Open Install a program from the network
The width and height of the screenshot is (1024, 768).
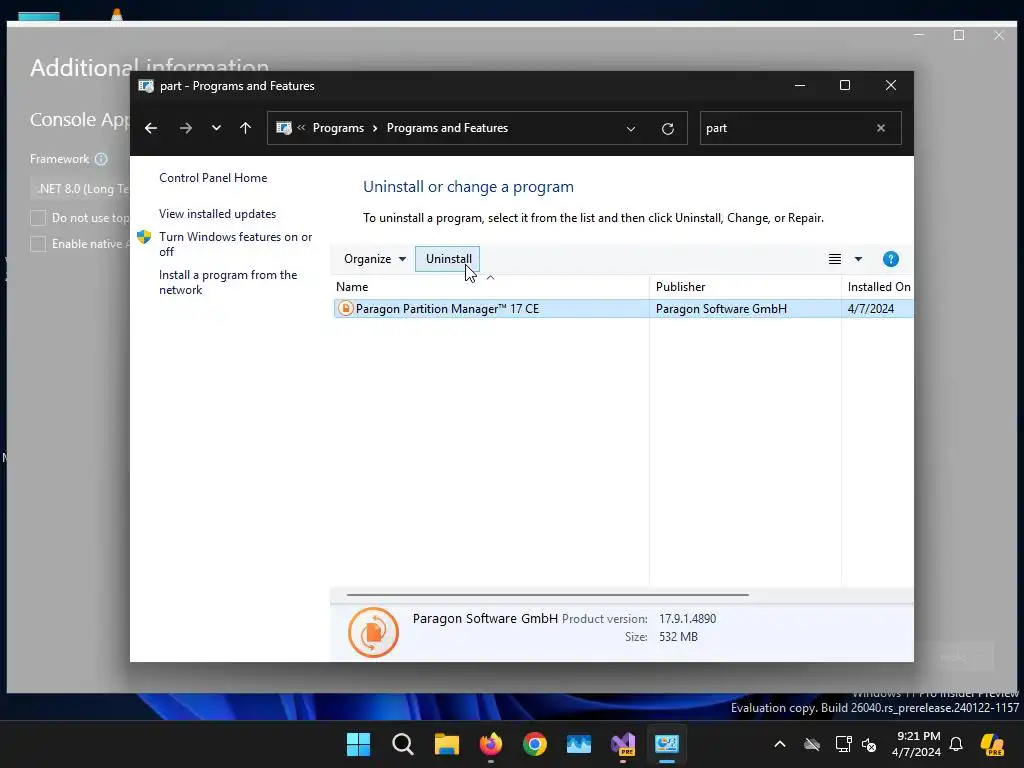pyautogui.click(x=228, y=282)
